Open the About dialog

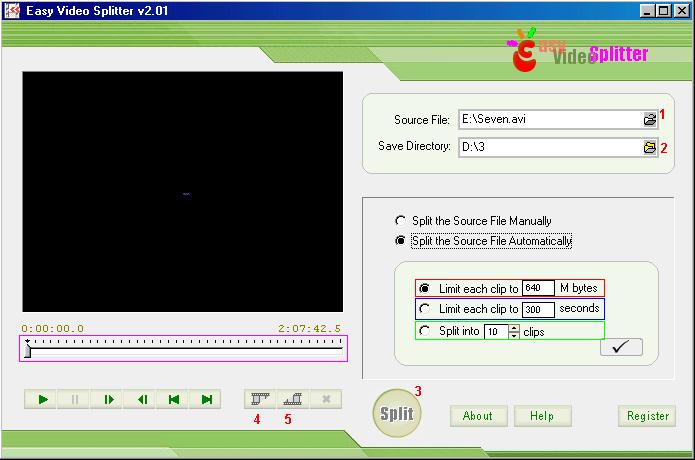click(x=478, y=416)
